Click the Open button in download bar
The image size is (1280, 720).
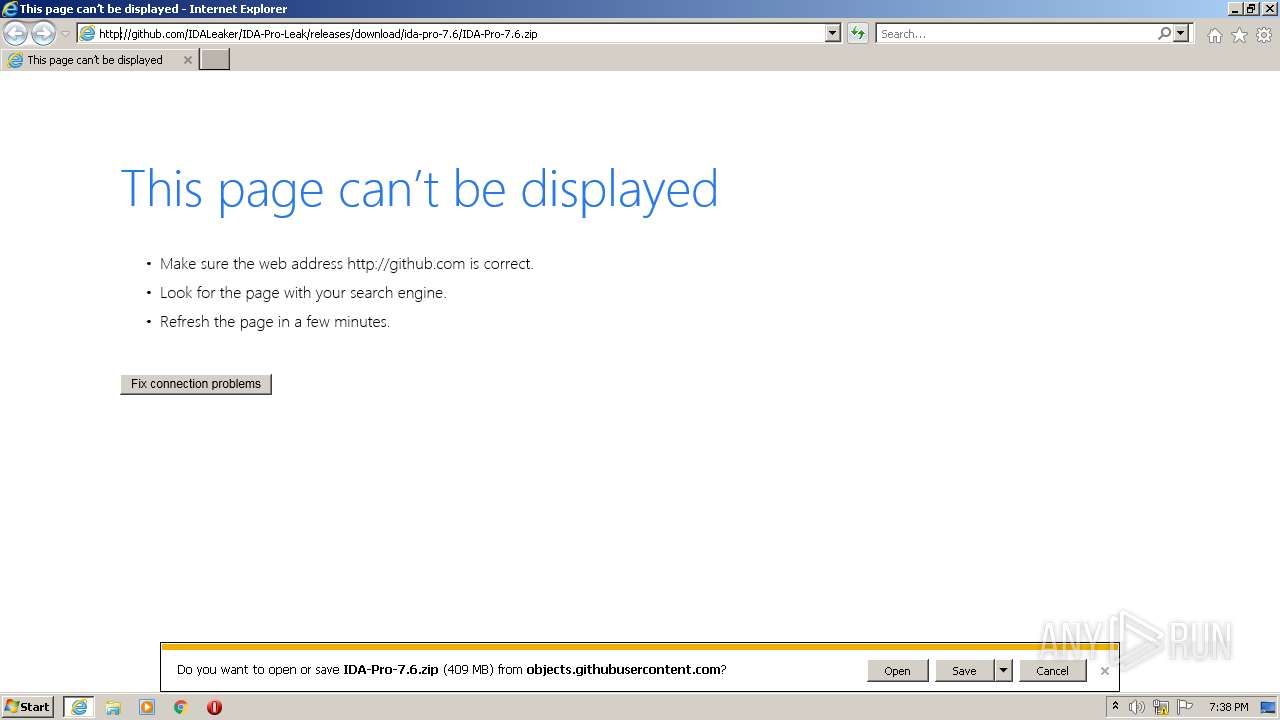click(897, 671)
